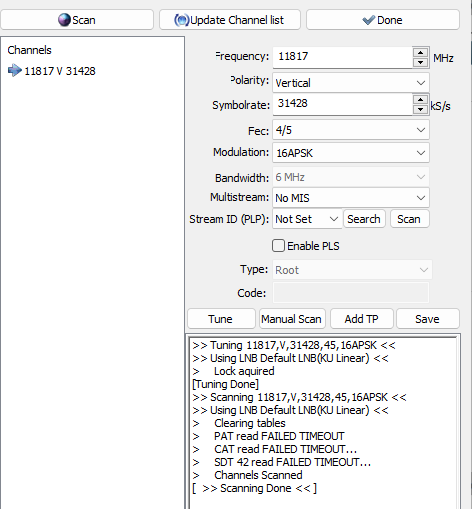Click Update Channel list button
472x509 pixels.
[x=230, y=20]
